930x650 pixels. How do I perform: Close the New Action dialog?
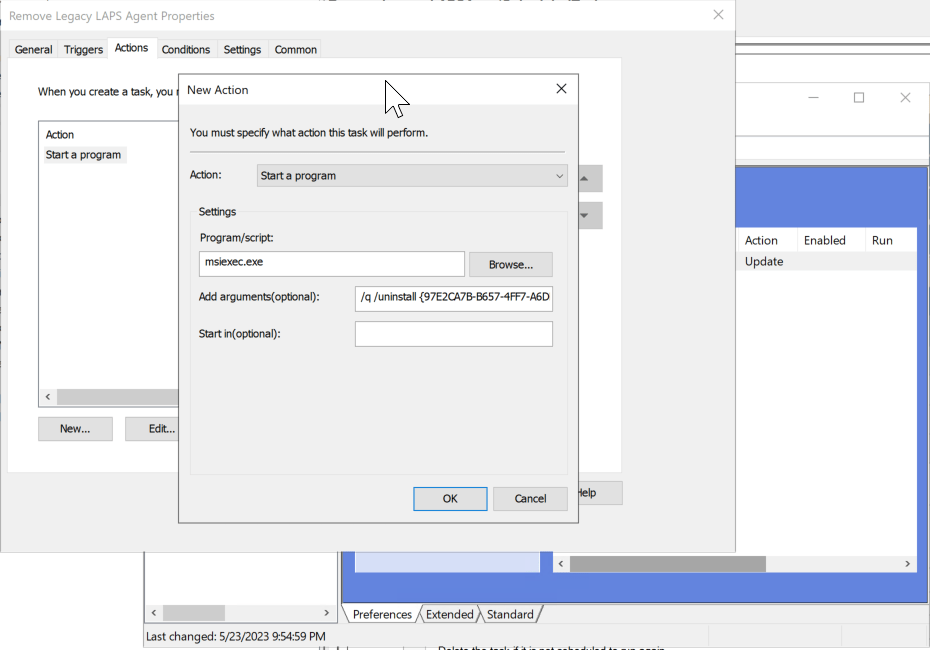(561, 89)
